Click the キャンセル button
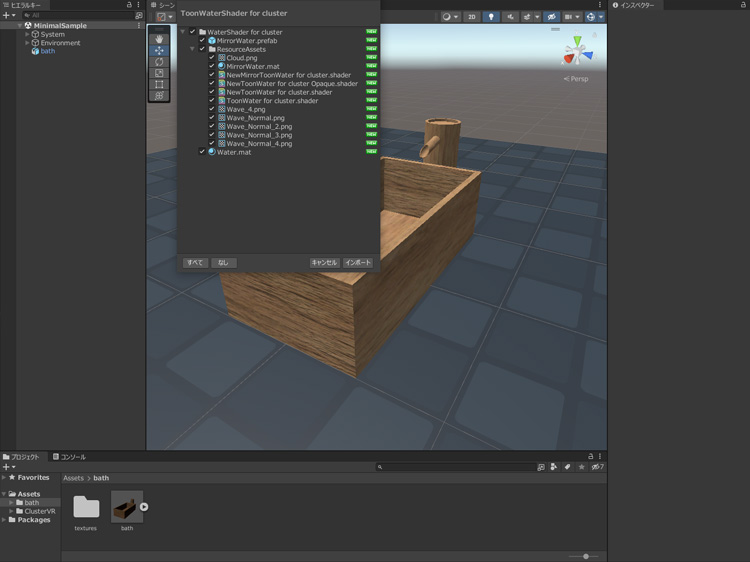This screenshot has width=750, height=562. (324, 263)
